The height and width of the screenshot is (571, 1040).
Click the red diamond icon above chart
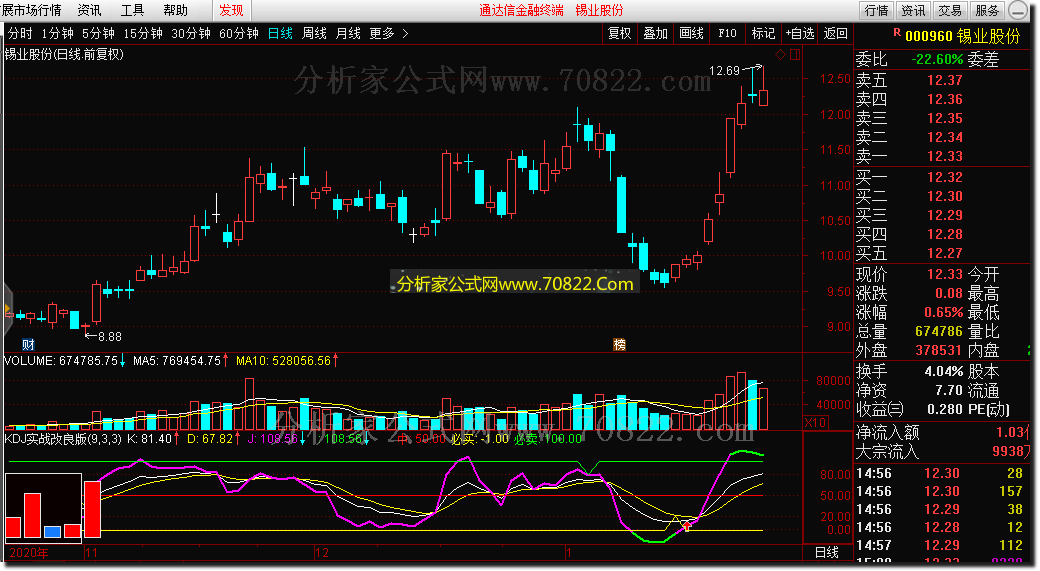[781, 54]
